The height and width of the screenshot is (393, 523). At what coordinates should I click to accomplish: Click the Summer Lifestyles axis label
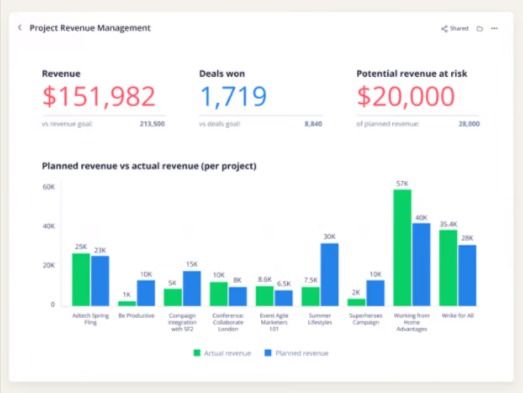click(x=320, y=319)
